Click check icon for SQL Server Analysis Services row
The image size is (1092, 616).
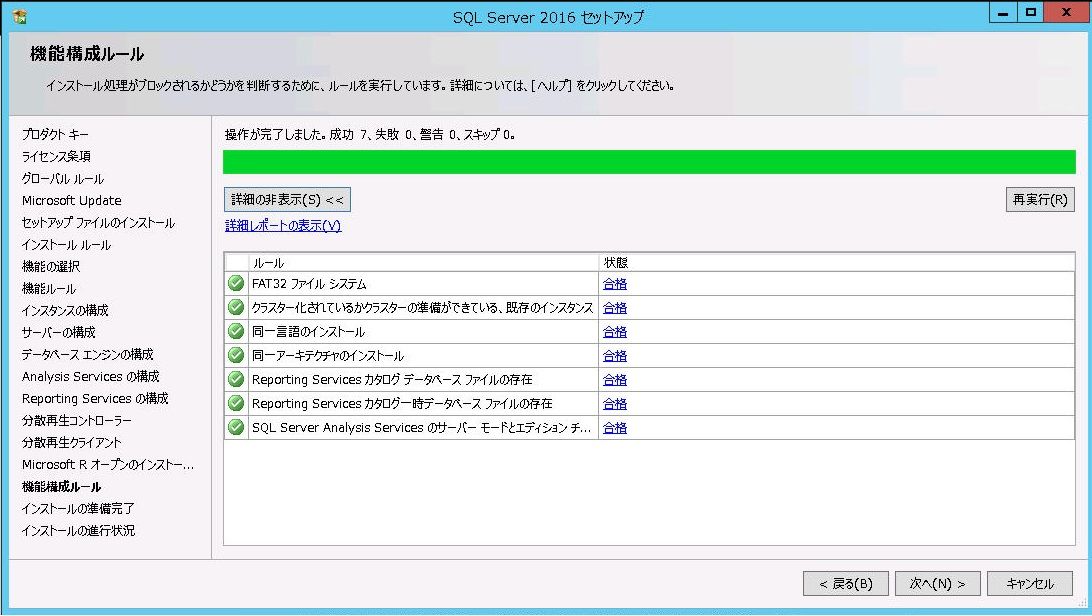(236, 427)
